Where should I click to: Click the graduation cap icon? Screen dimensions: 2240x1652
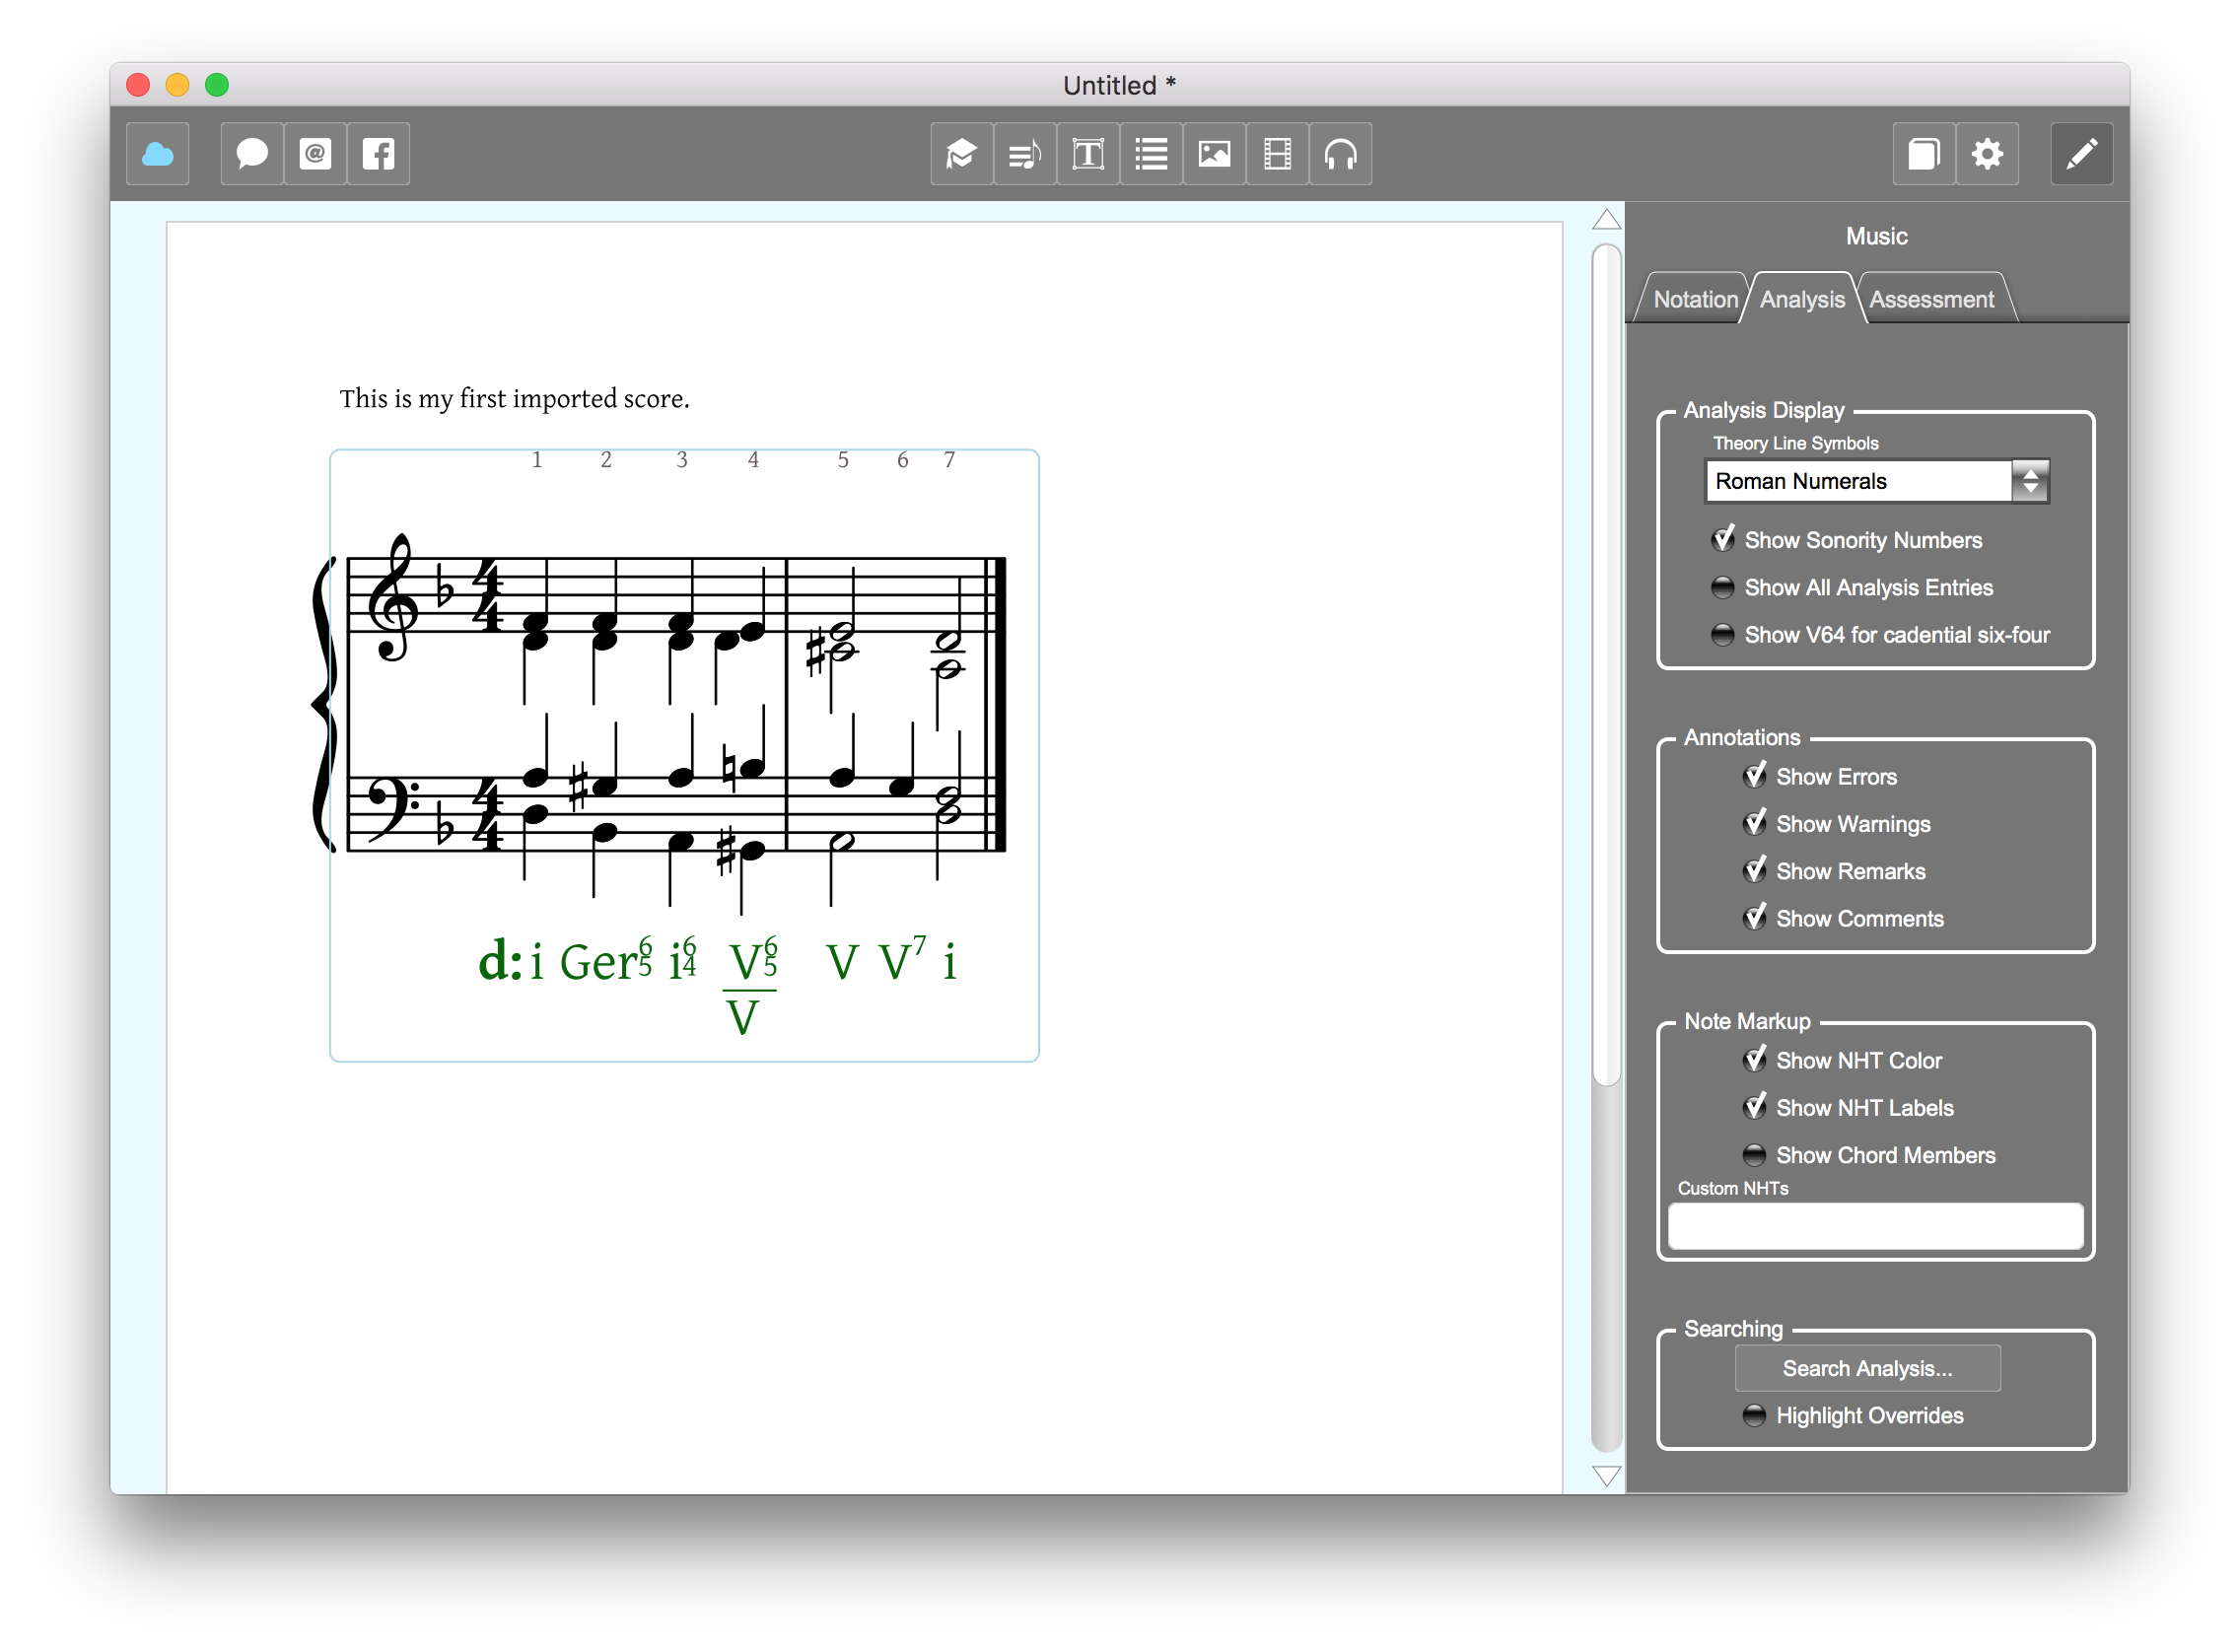coord(961,154)
